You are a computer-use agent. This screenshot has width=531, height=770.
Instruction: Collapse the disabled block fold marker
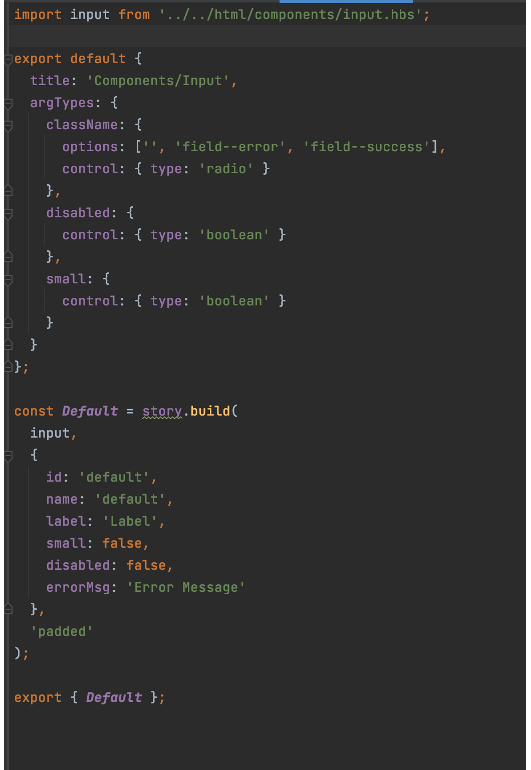point(8,214)
